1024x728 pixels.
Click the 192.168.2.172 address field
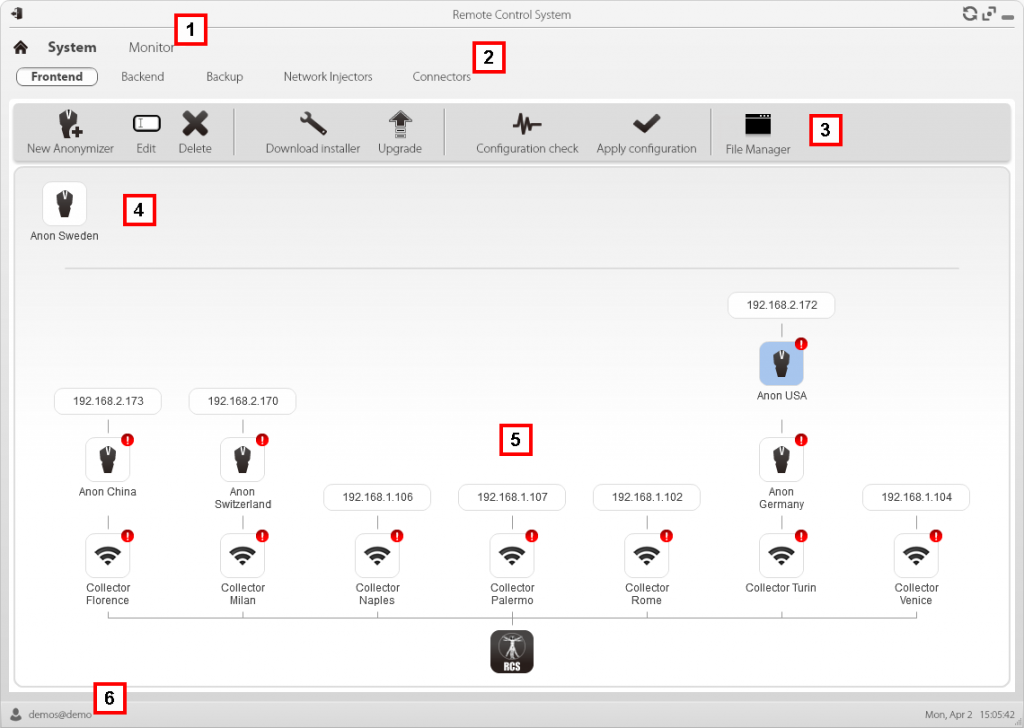pyautogui.click(x=781, y=306)
